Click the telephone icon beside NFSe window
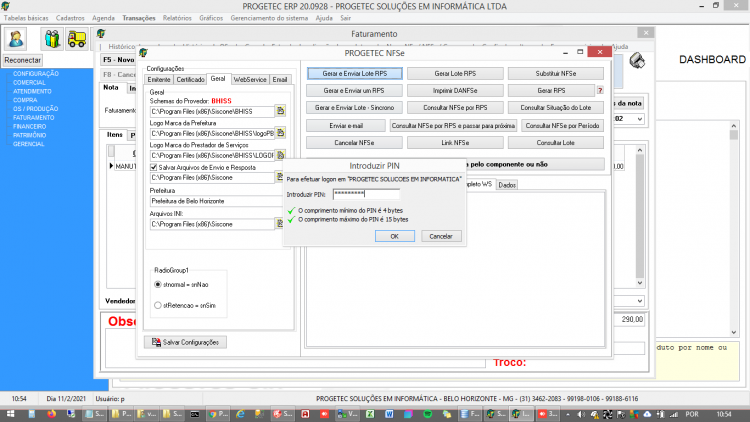This screenshot has width=750, height=422. (637, 61)
